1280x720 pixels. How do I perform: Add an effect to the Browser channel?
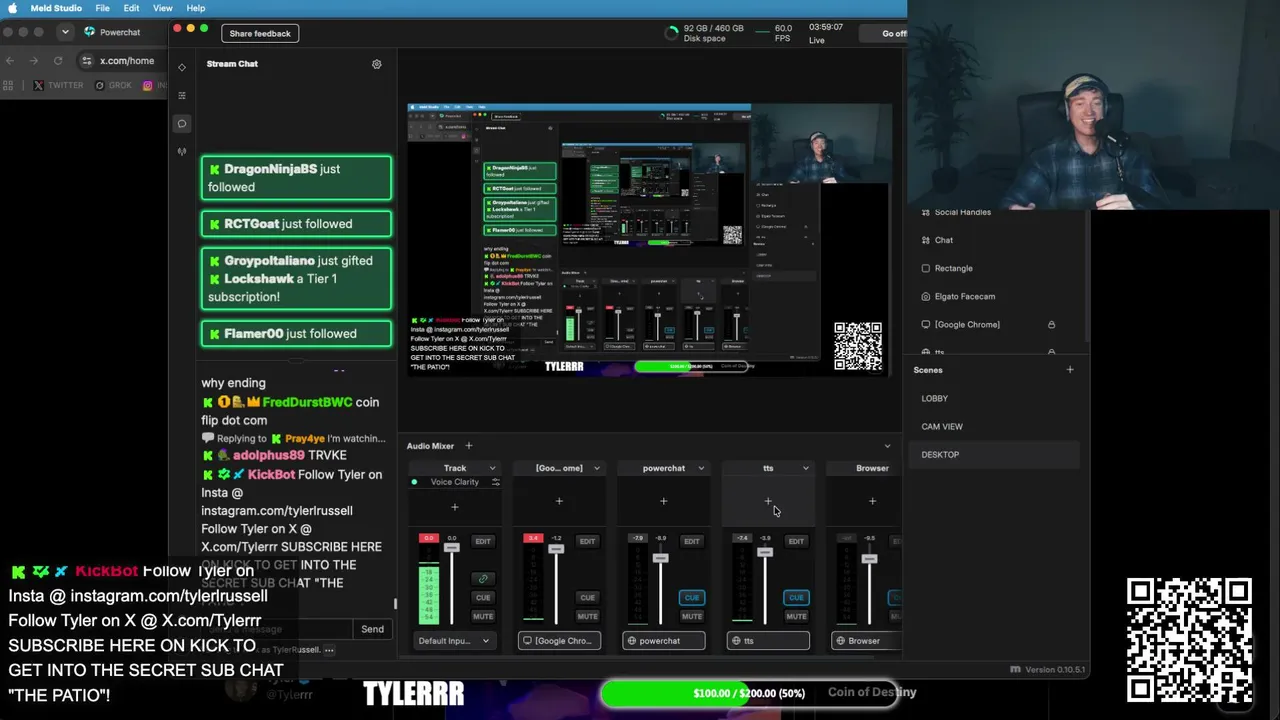[x=872, y=501]
